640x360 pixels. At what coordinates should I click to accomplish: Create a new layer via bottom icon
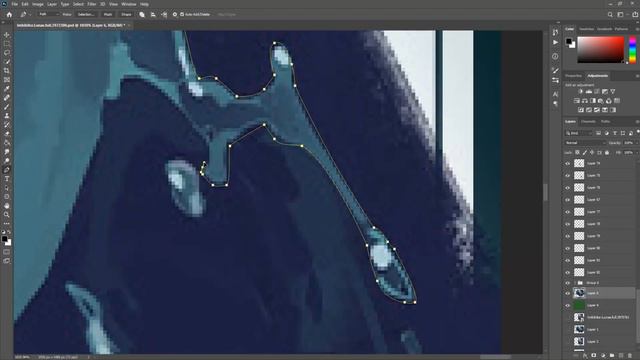click(x=621, y=356)
